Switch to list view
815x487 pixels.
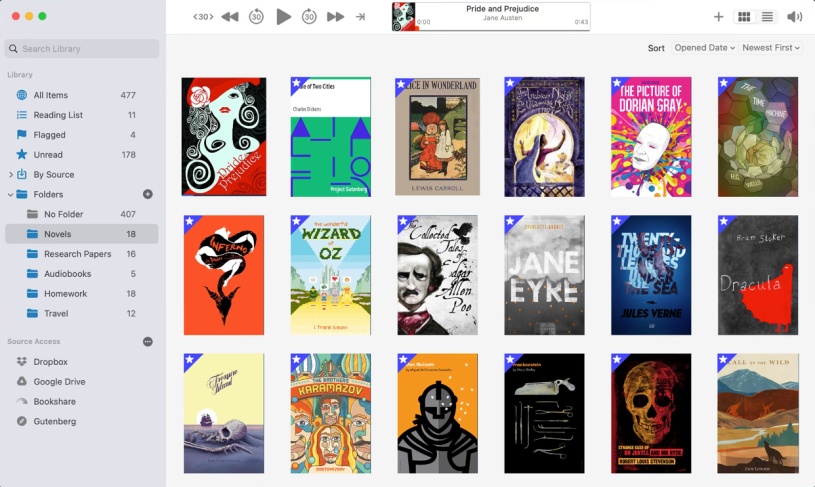click(767, 17)
